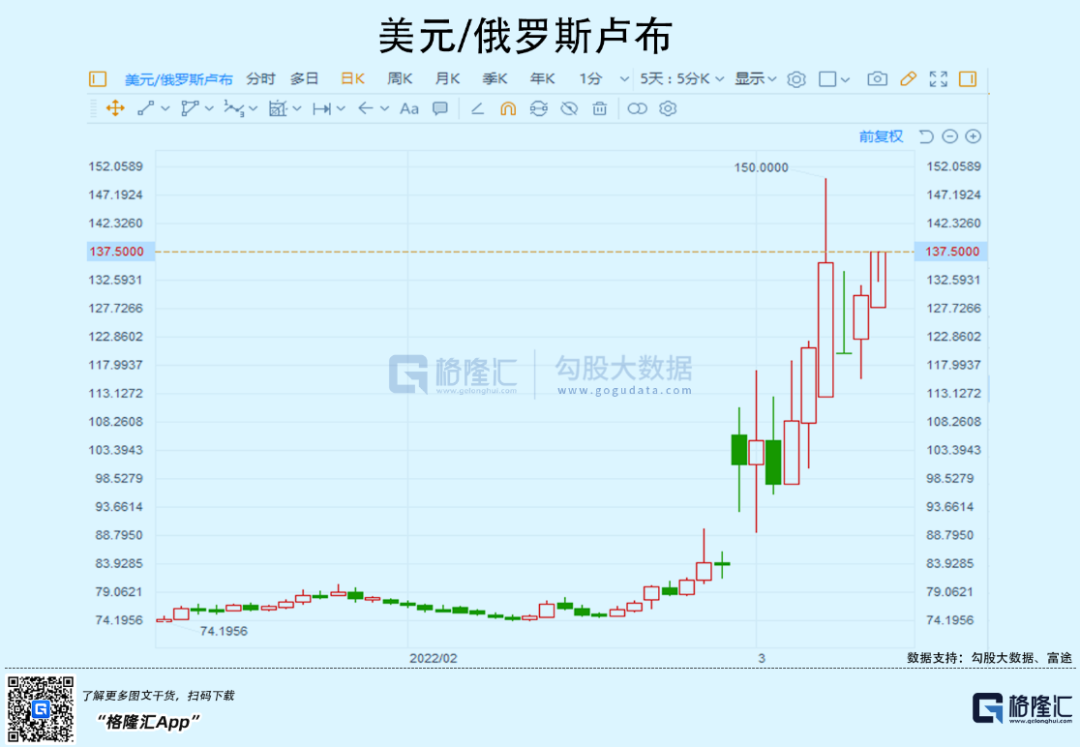Viewport: 1080px width, 747px height.
Task: Select the move crosshair cursor tool
Action: pos(115,108)
